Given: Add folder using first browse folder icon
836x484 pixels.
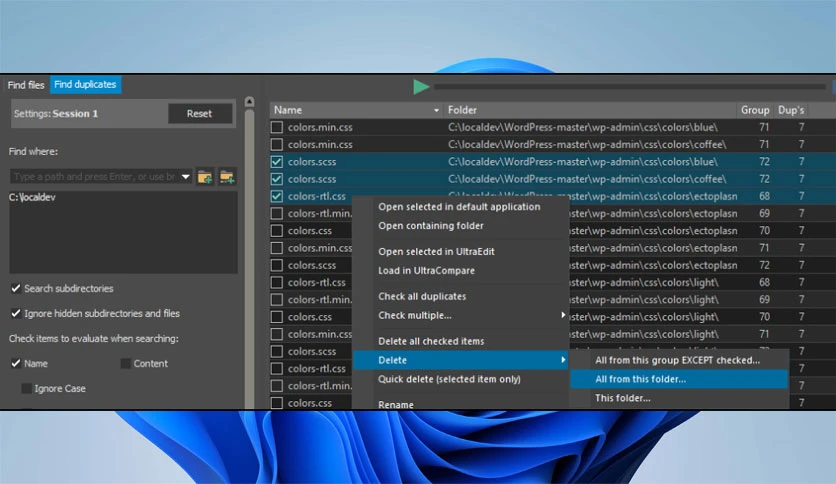Looking at the screenshot, I should (x=205, y=177).
